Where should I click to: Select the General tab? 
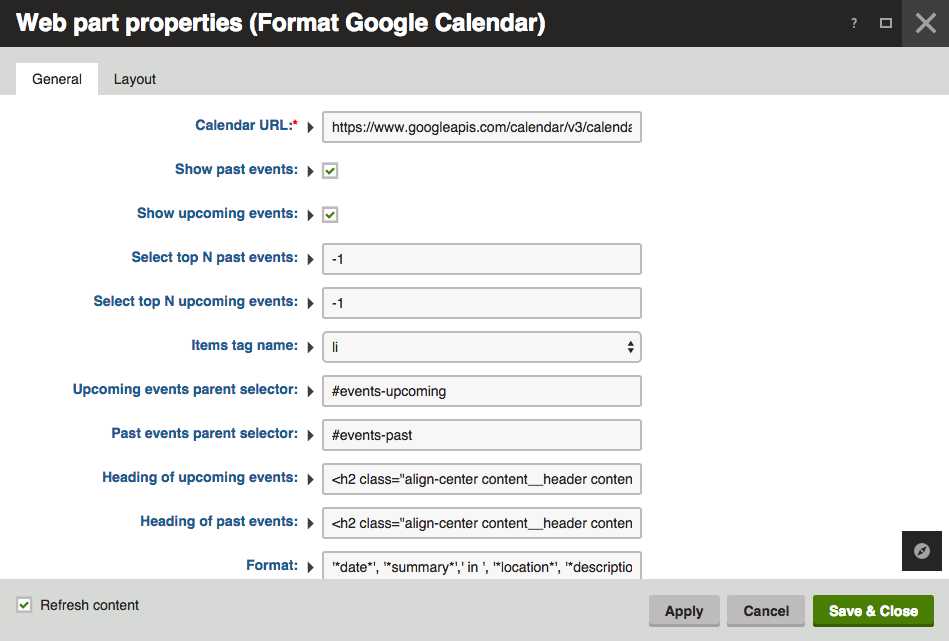57,79
